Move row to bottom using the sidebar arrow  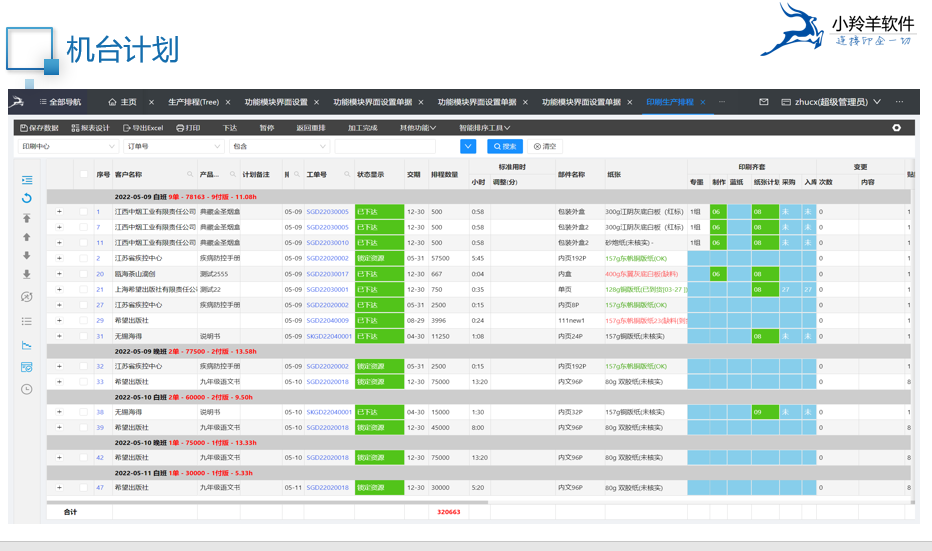[x=27, y=274]
